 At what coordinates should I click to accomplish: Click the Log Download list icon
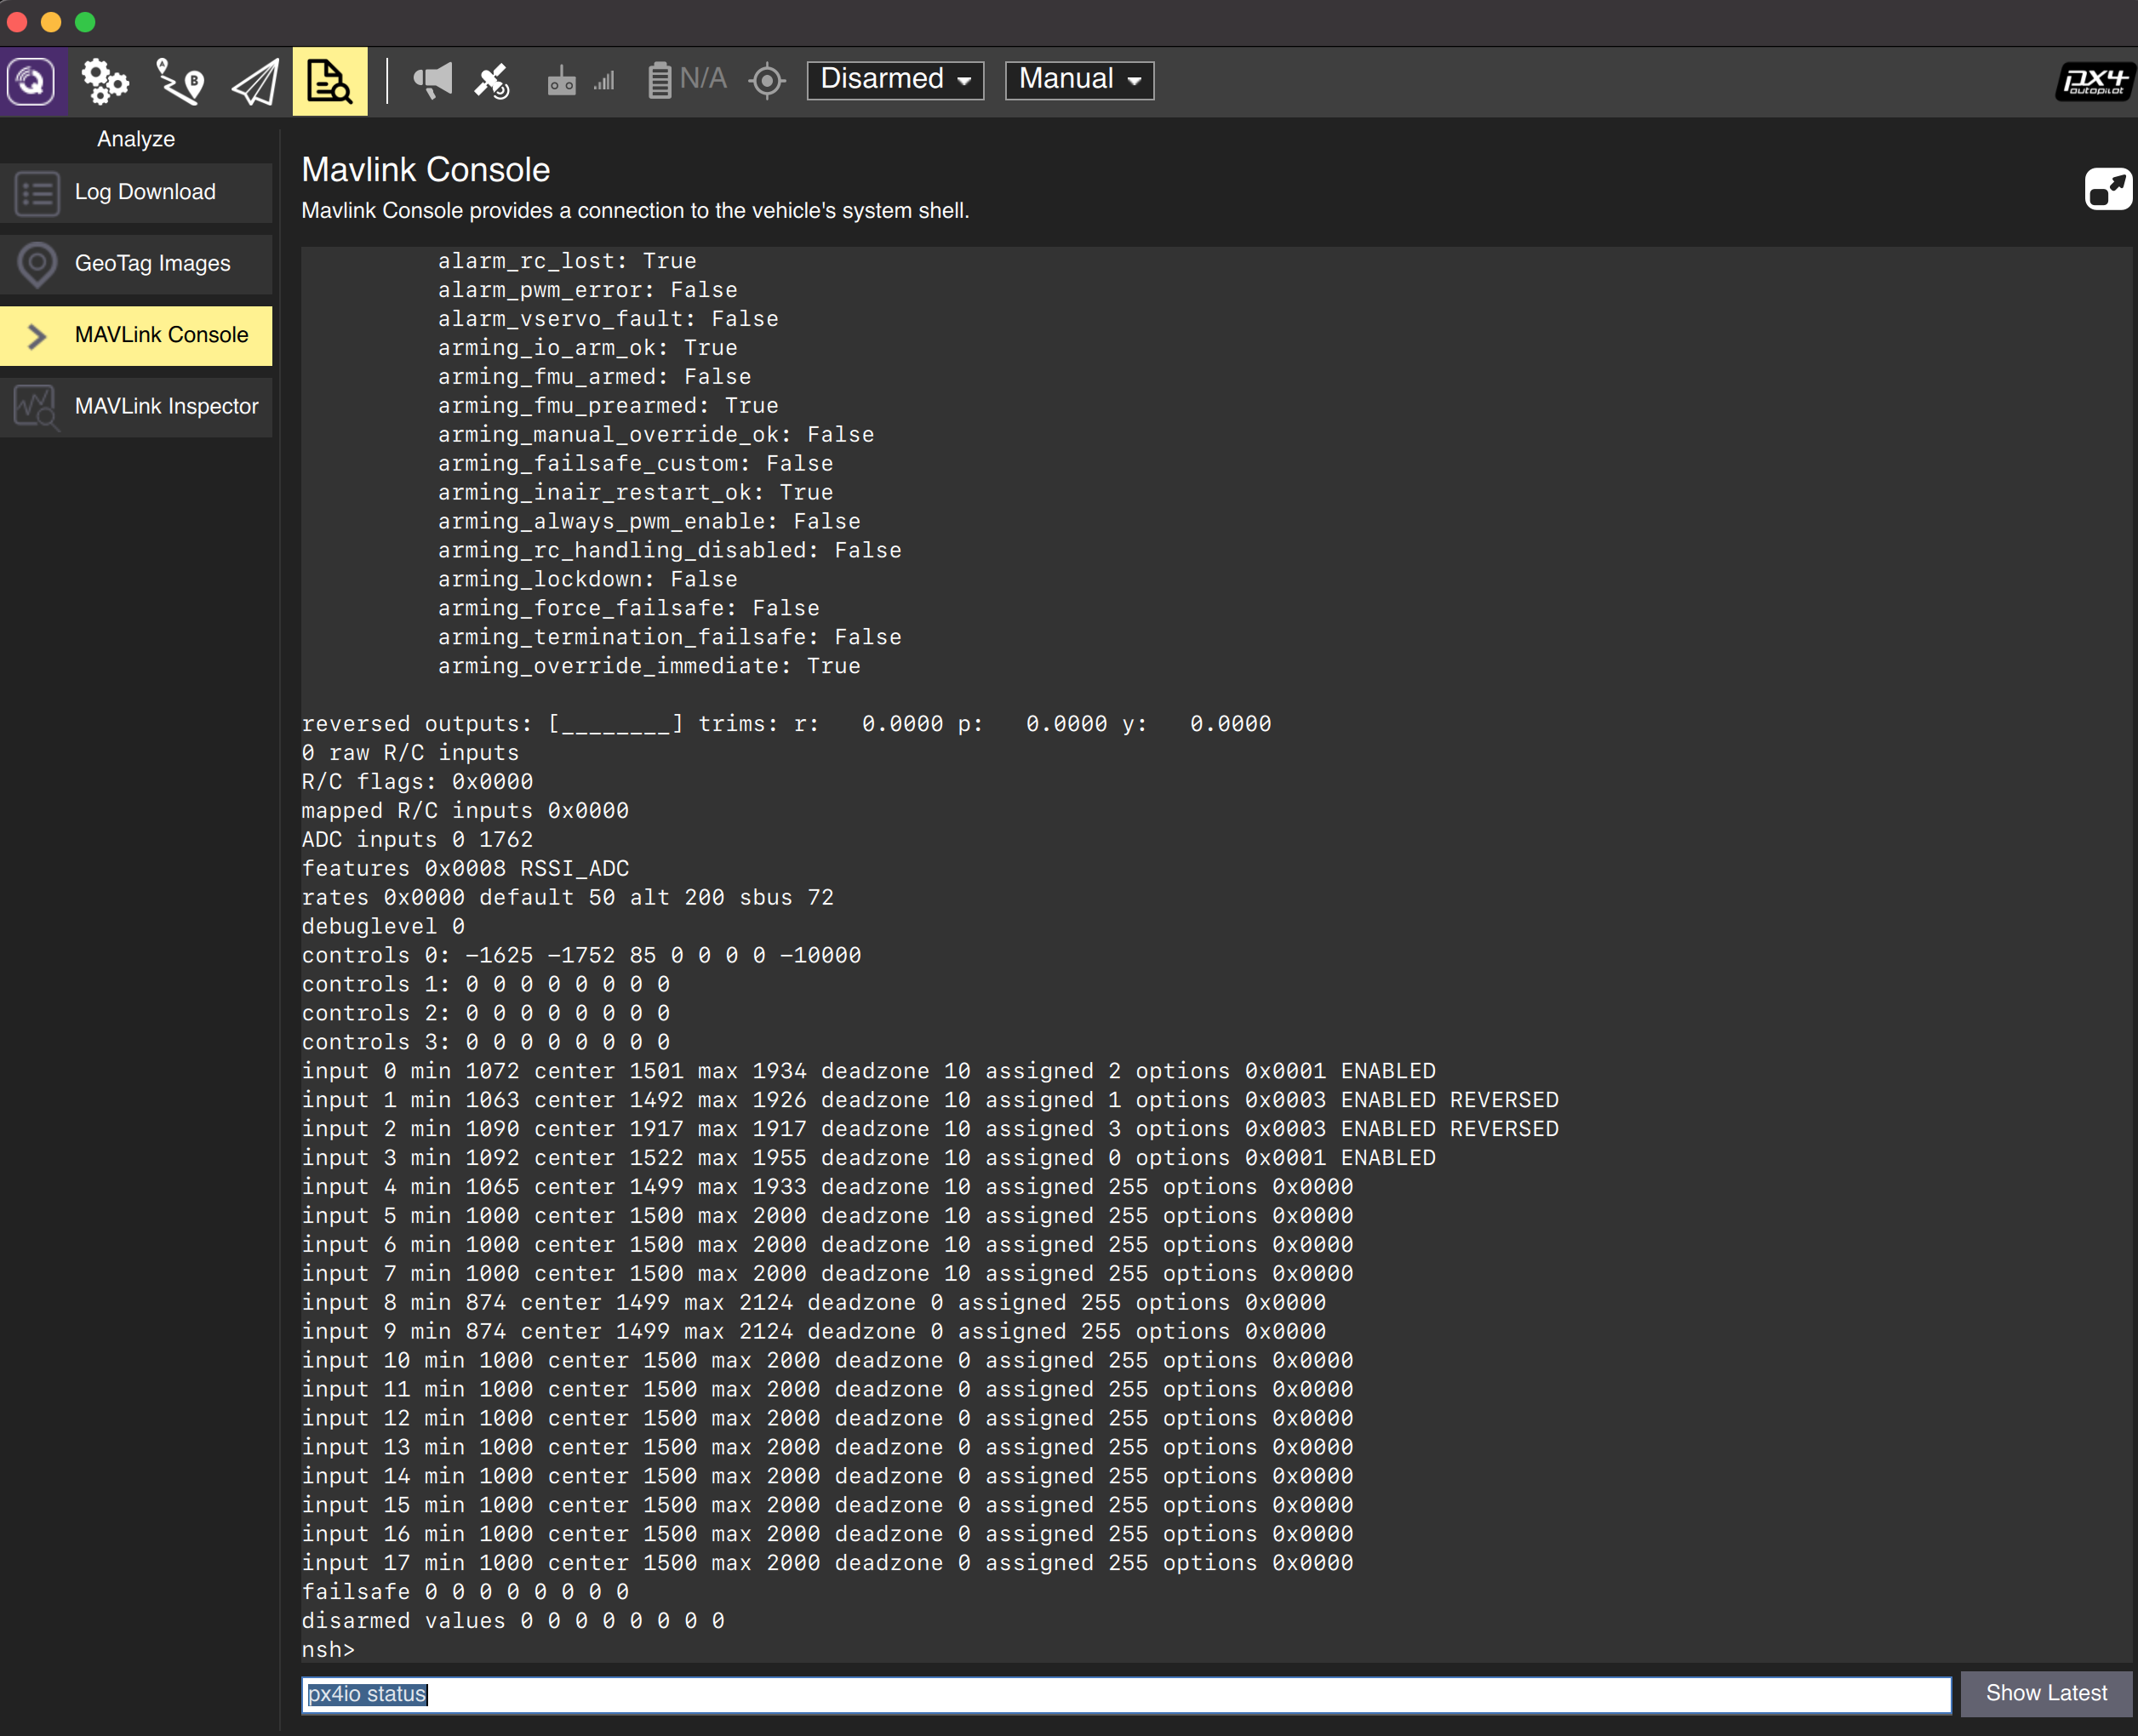point(37,192)
